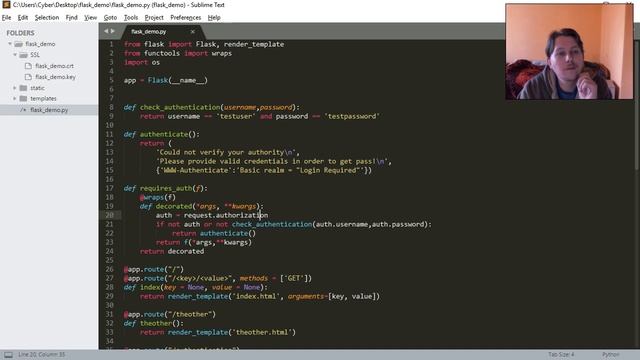Click the static folder icon
The width and height of the screenshot is (640, 360).
23,88
